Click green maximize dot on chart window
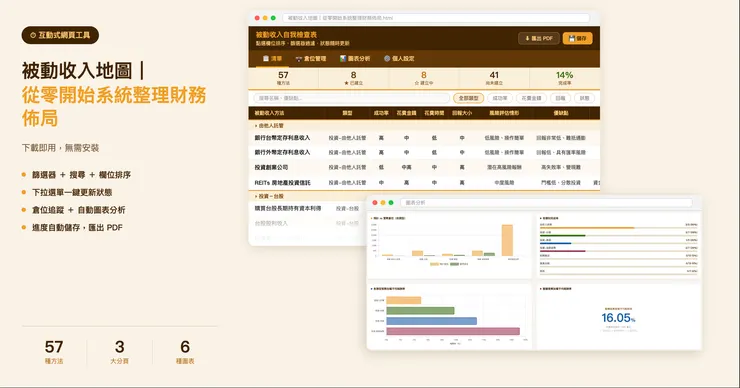This screenshot has height=388, width=740. (x=391, y=202)
